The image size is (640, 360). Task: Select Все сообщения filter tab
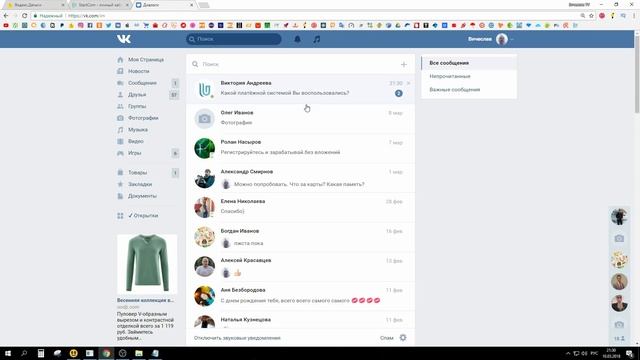click(x=469, y=63)
